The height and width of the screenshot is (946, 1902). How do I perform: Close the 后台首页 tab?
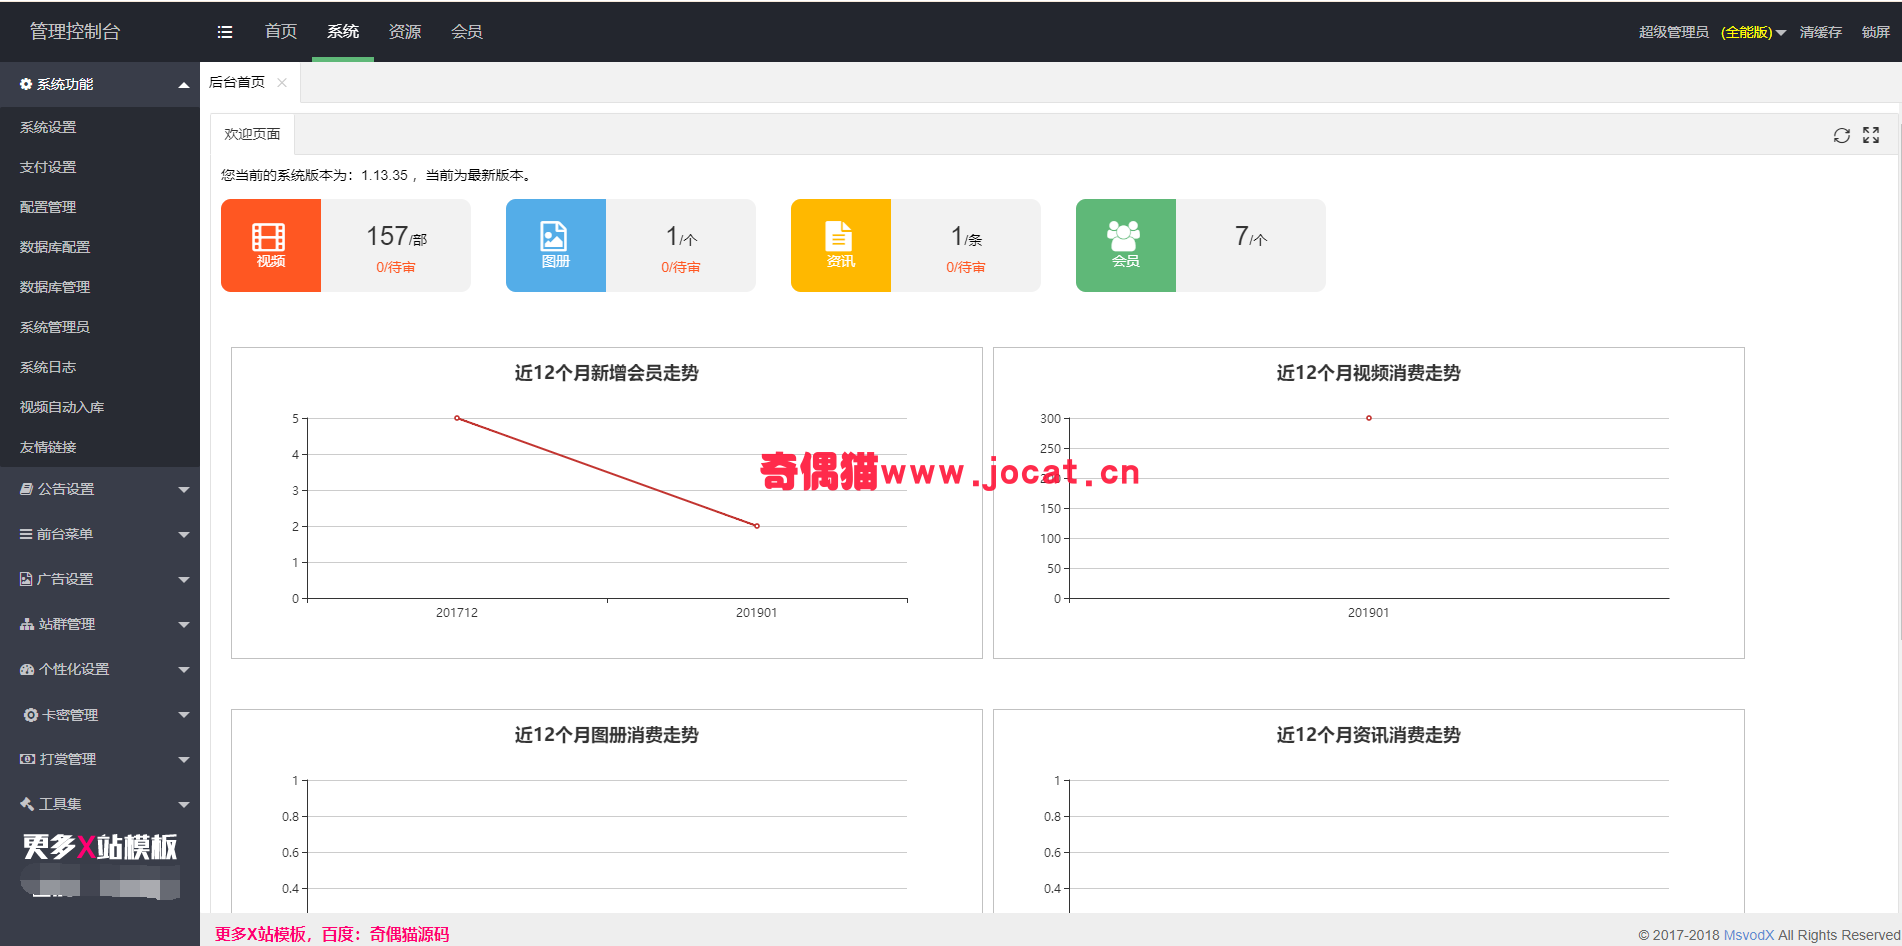(x=282, y=83)
